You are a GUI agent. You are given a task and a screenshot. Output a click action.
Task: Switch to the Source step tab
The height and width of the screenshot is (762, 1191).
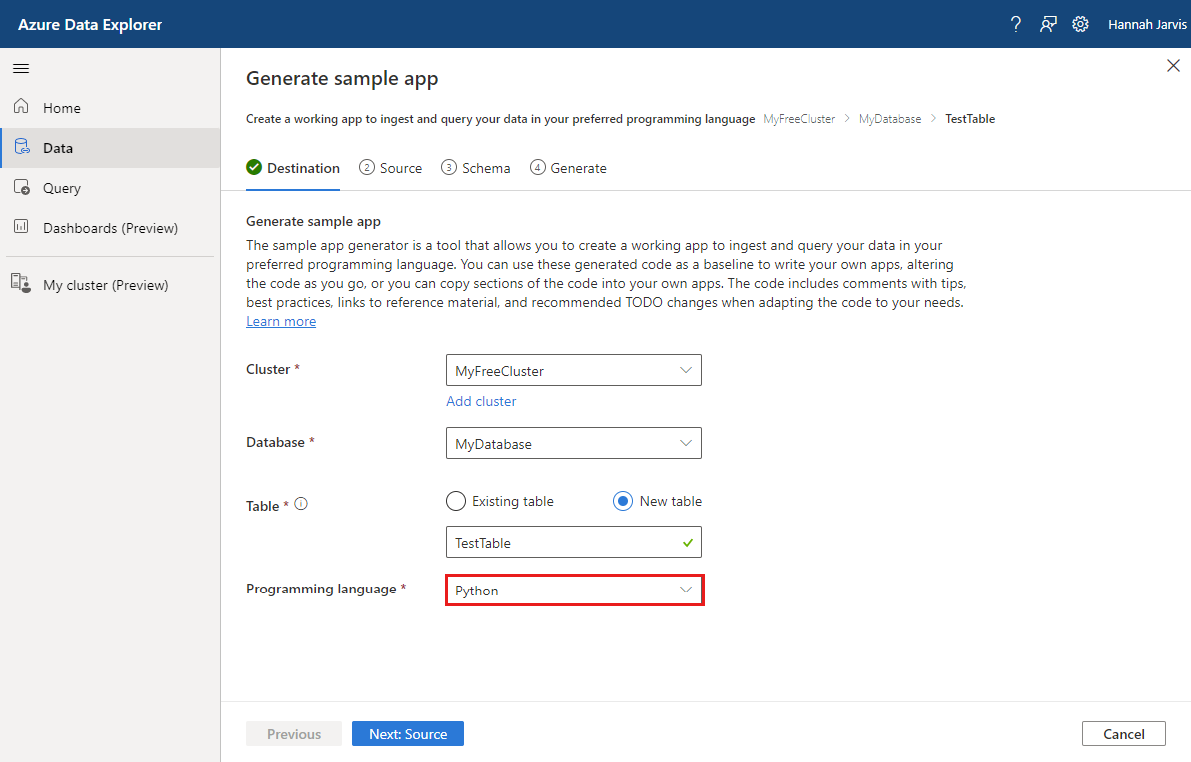391,168
